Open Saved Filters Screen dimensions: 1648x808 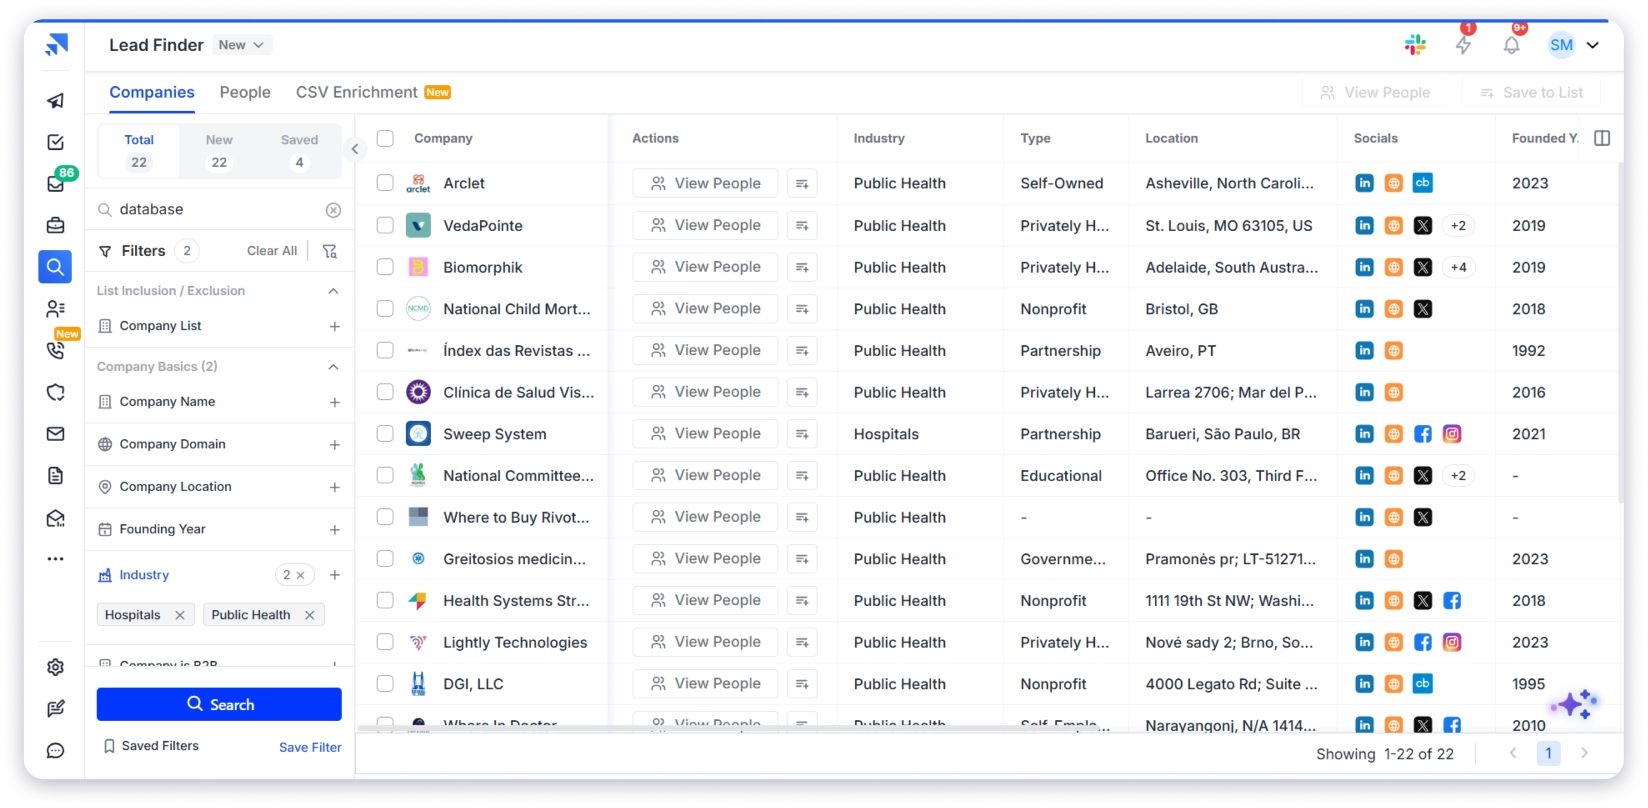(x=151, y=746)
